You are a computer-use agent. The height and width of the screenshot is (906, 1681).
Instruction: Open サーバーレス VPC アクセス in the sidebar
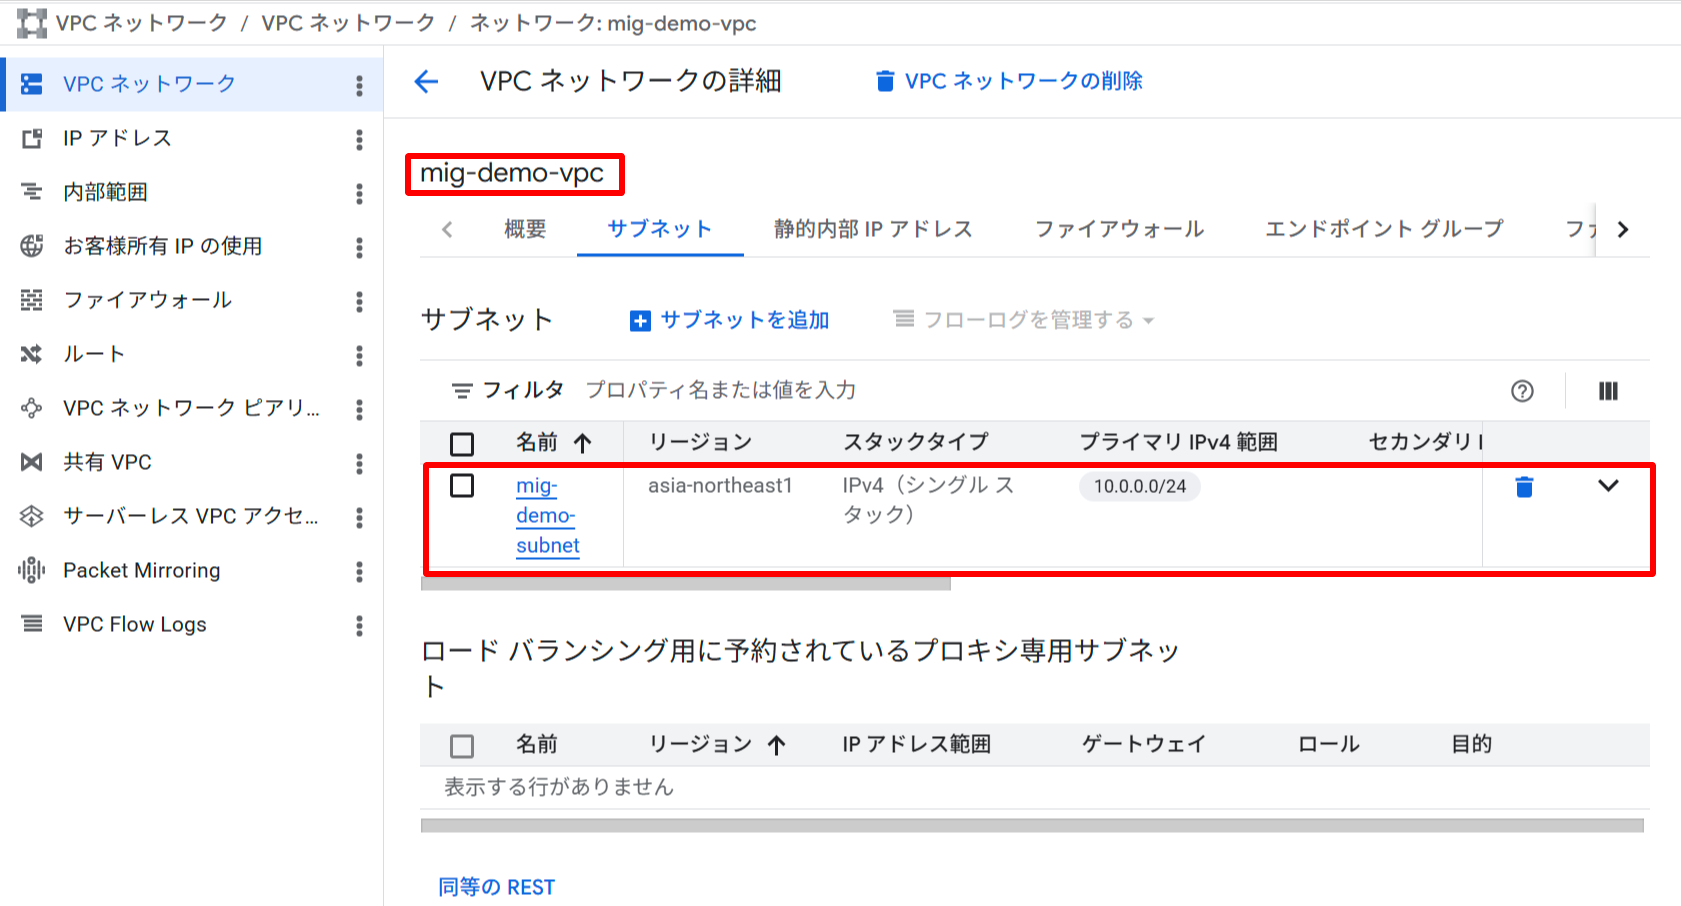(x=191, y=516)
